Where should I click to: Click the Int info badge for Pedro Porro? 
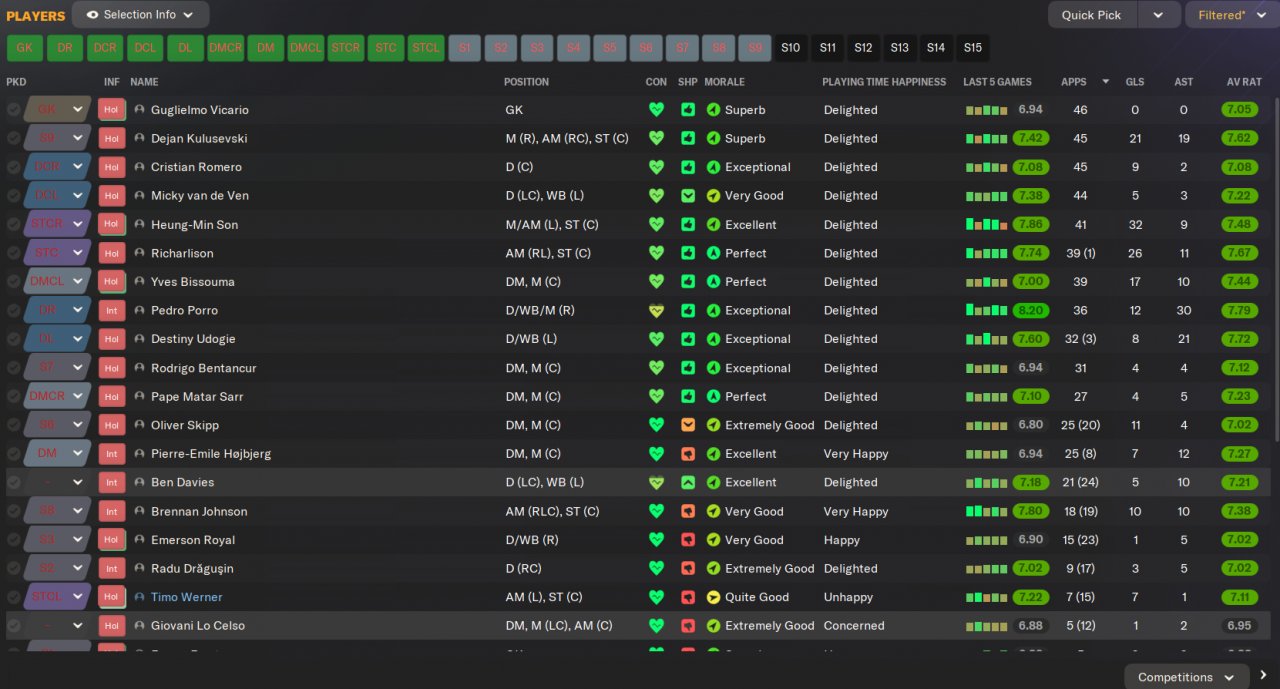click(x=111, y=311)
